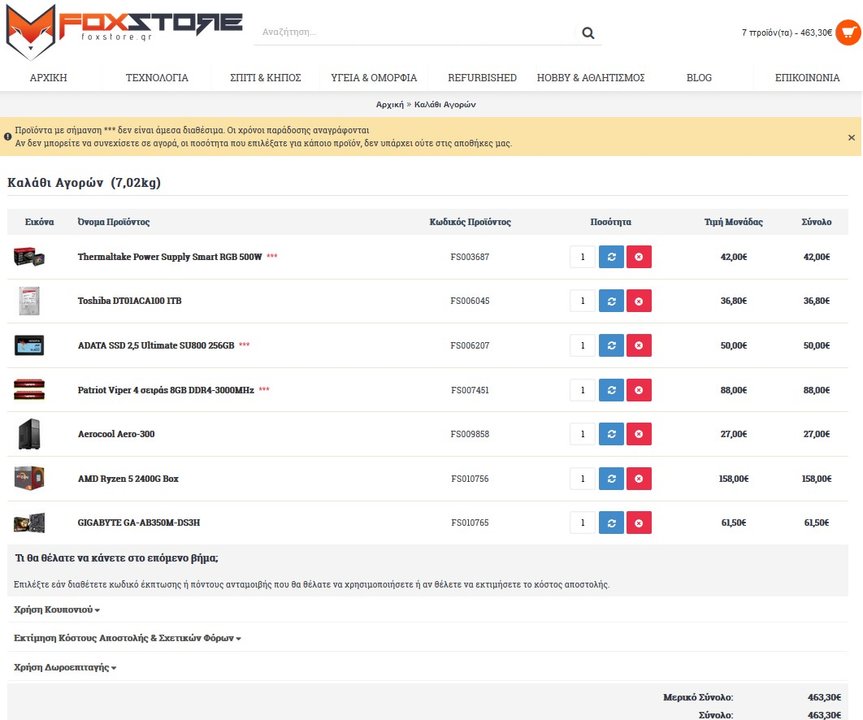Open GIGABYTE GA-AB350M-DS3H product link
Screen dimensions: 863x720
[139, 523]
